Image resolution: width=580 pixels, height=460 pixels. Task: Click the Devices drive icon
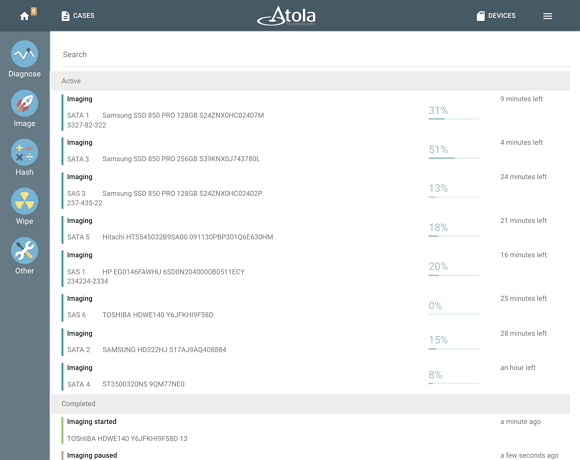coord(480,16)
